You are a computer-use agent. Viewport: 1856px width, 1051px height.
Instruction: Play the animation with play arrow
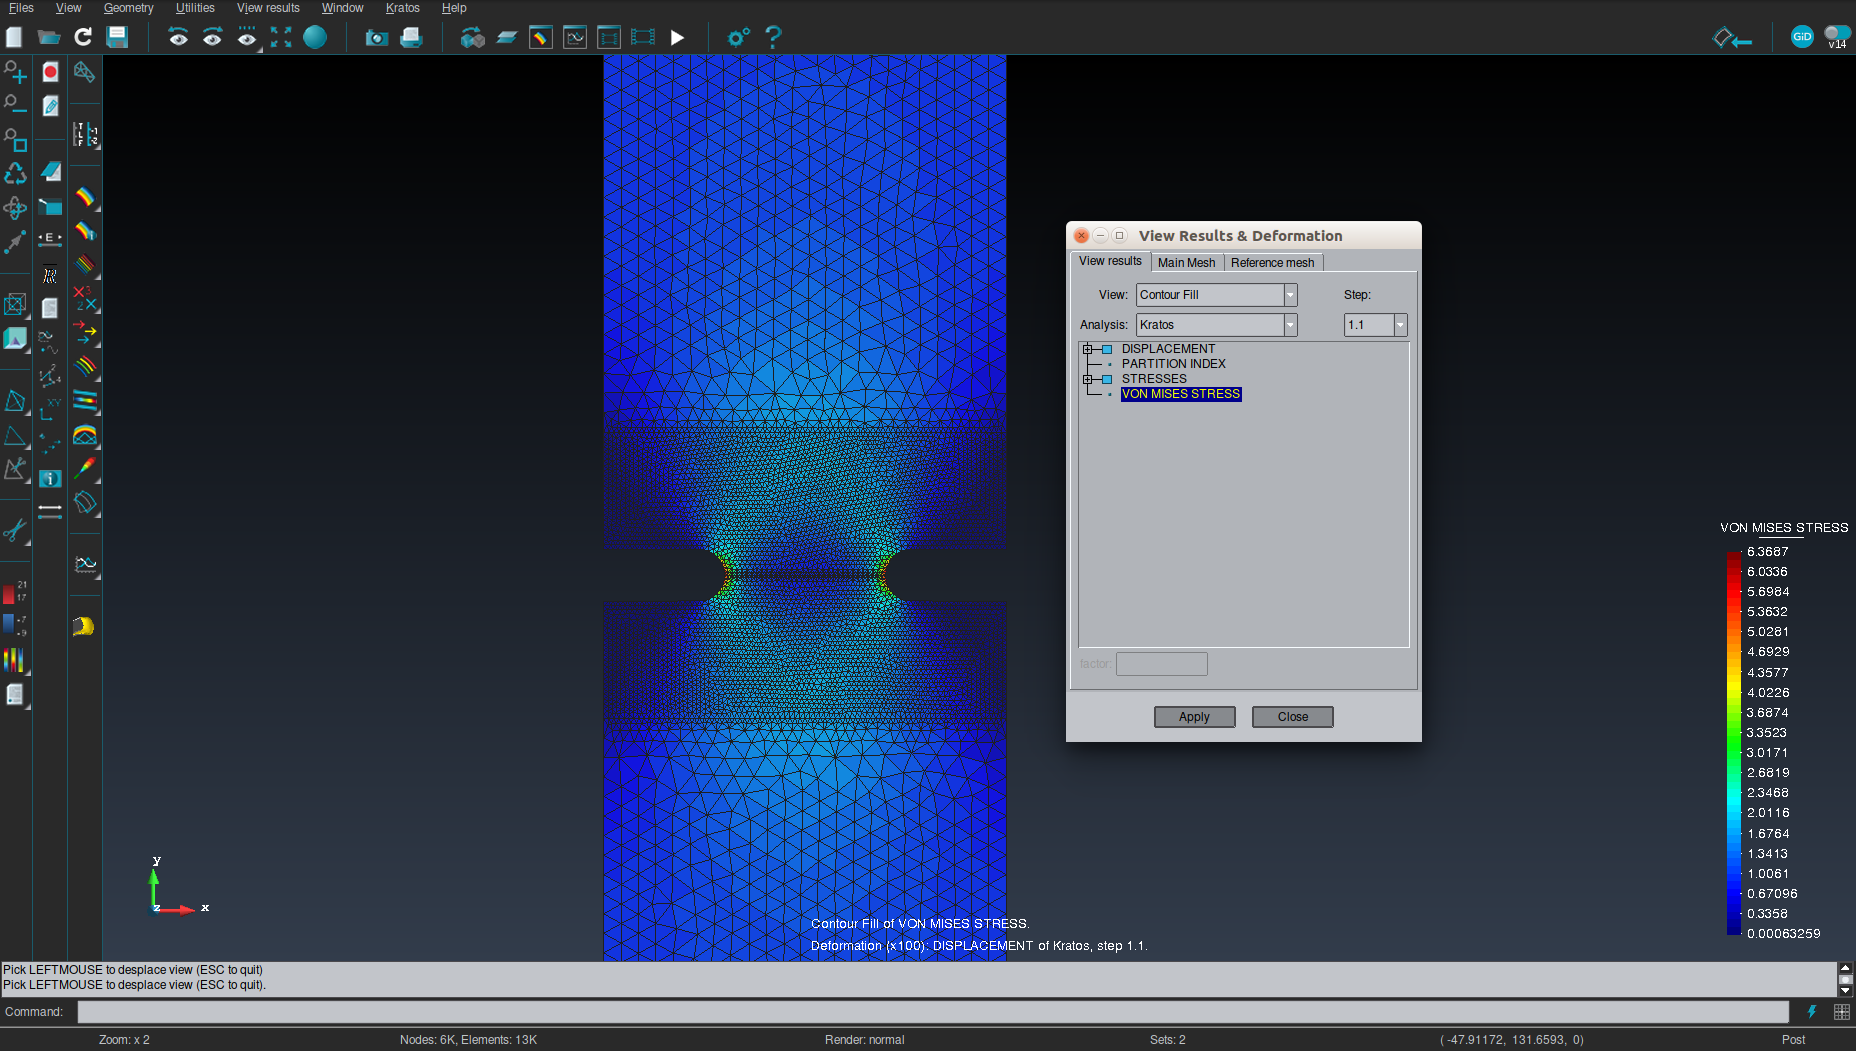[677, 38]
